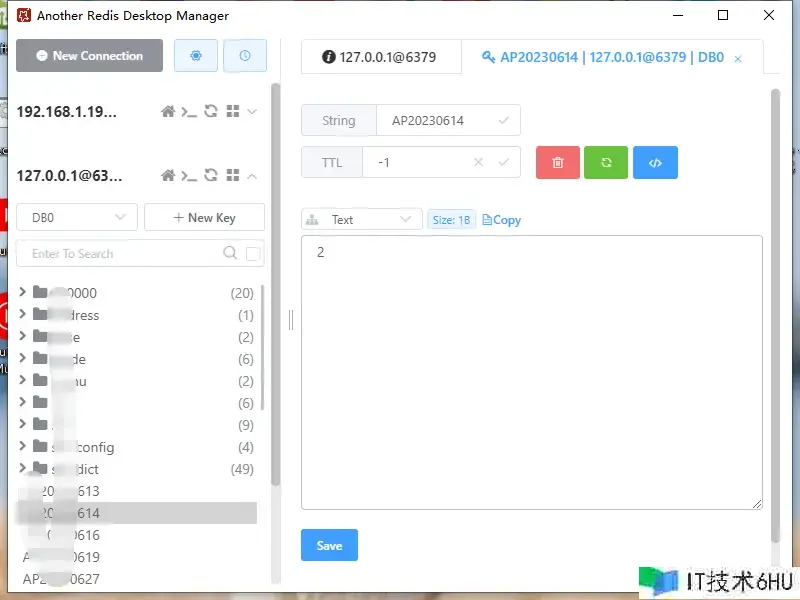
Task: Delete key with the red trash button
Action: pyautogui.click(x=558, y=162)
